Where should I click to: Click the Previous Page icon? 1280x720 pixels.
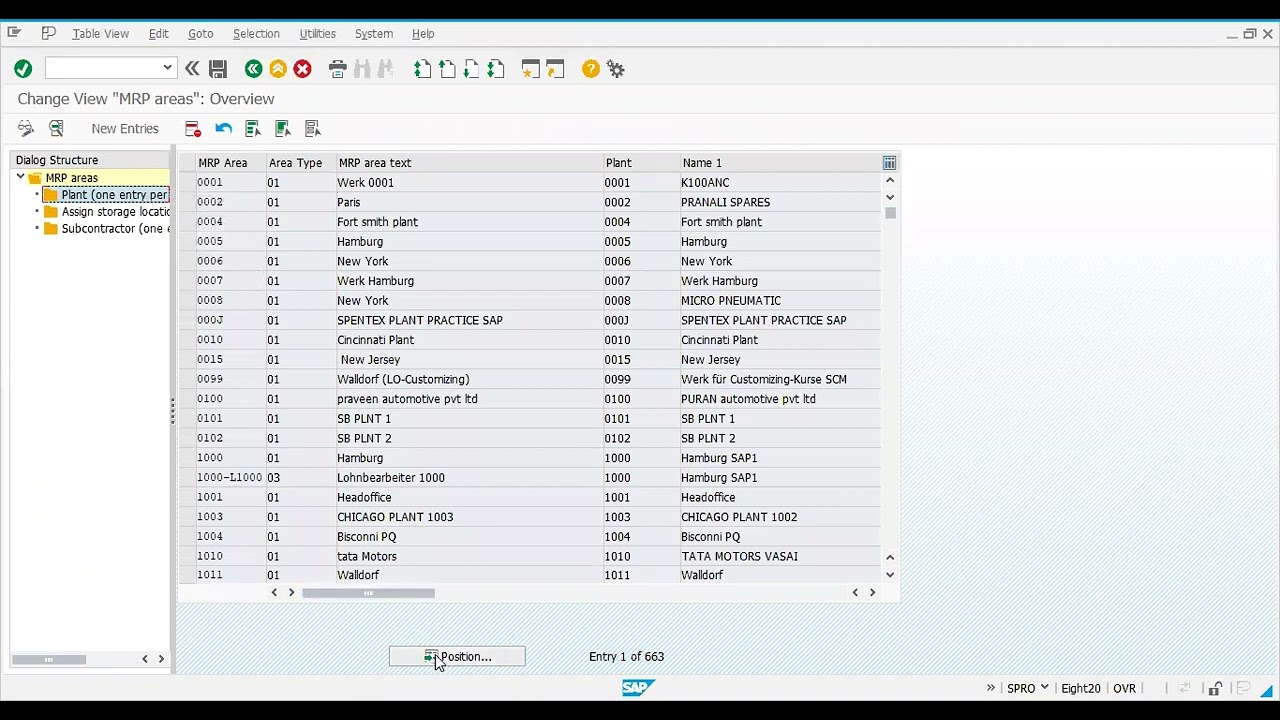(x=447, y=69)
